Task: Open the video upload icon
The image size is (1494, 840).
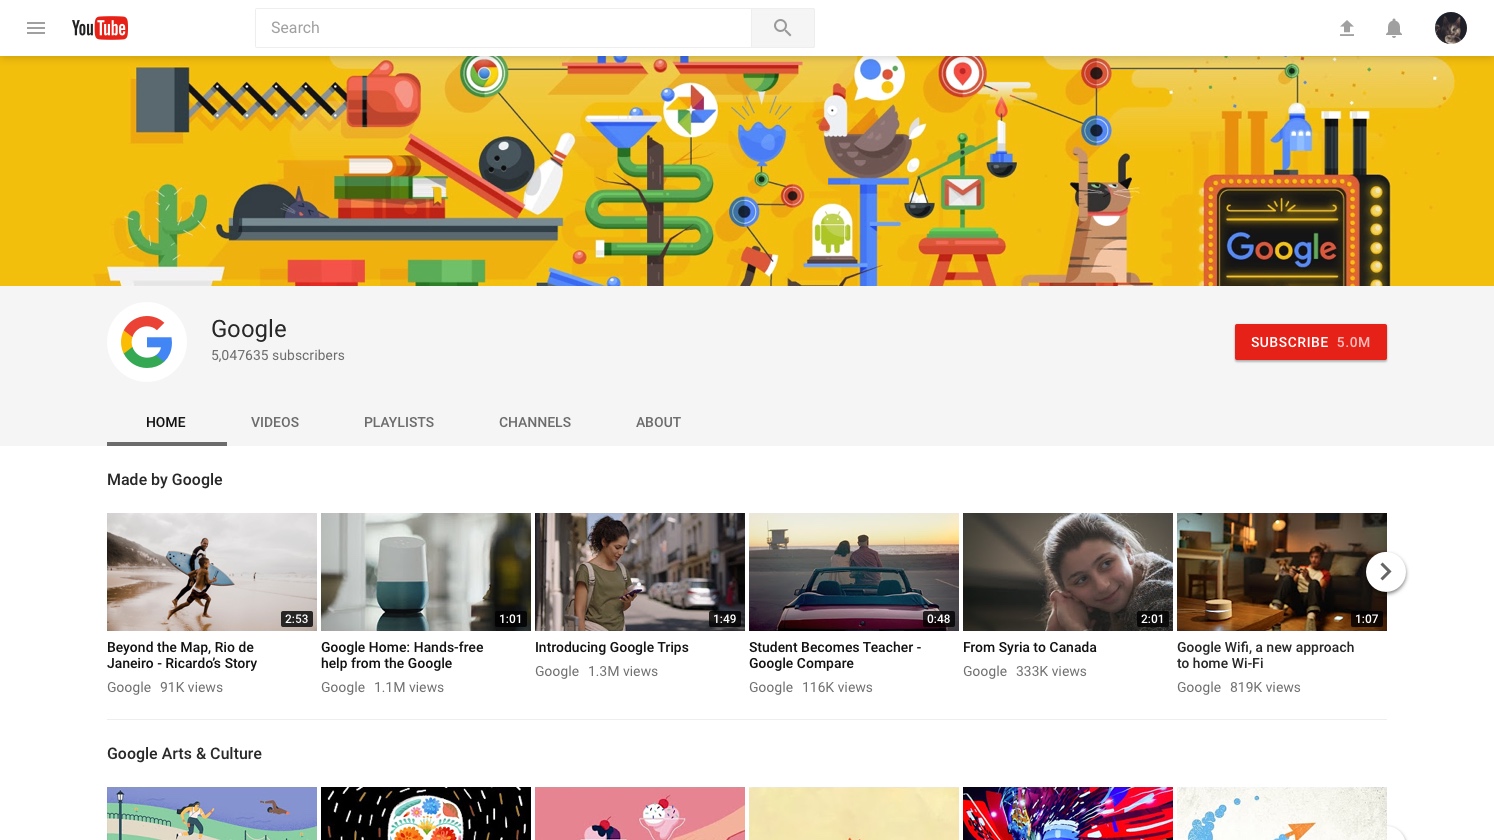Action: coord(1347,28)
